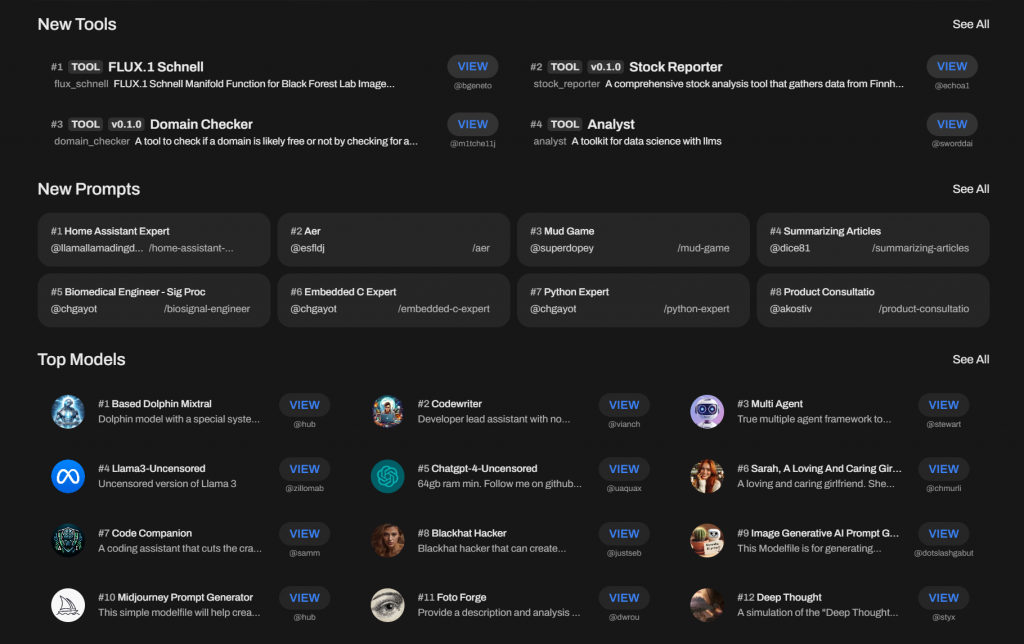This screenshot has height=644, width=1024.
Task: Click the /mud-game prompt path
Action: click(703, 248)
